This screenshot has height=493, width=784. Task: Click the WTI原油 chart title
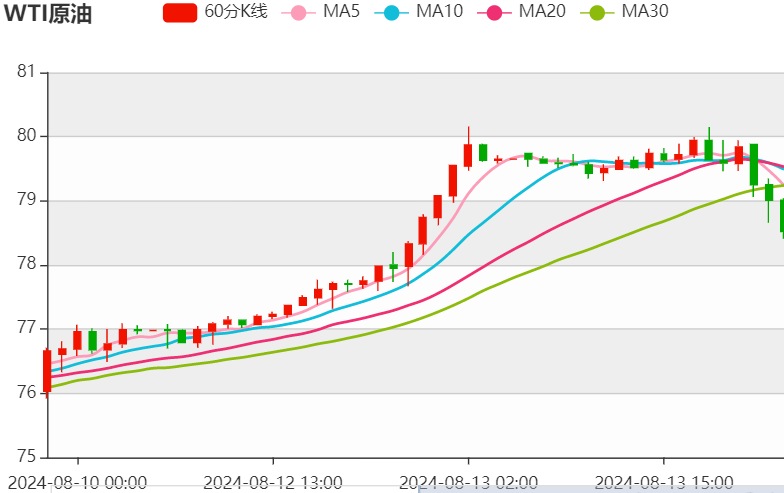pos(48,14)
